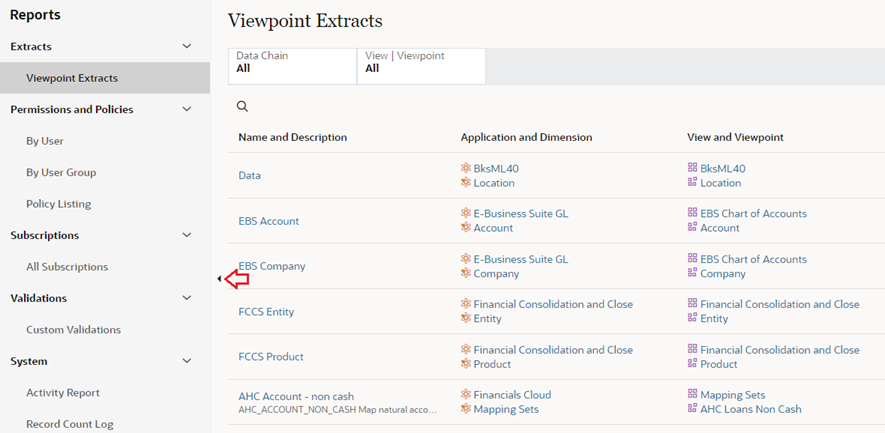This screenshot has width=885, height=433.
Task: Click application icon in FCCS Product row
Action: point(466,349)
